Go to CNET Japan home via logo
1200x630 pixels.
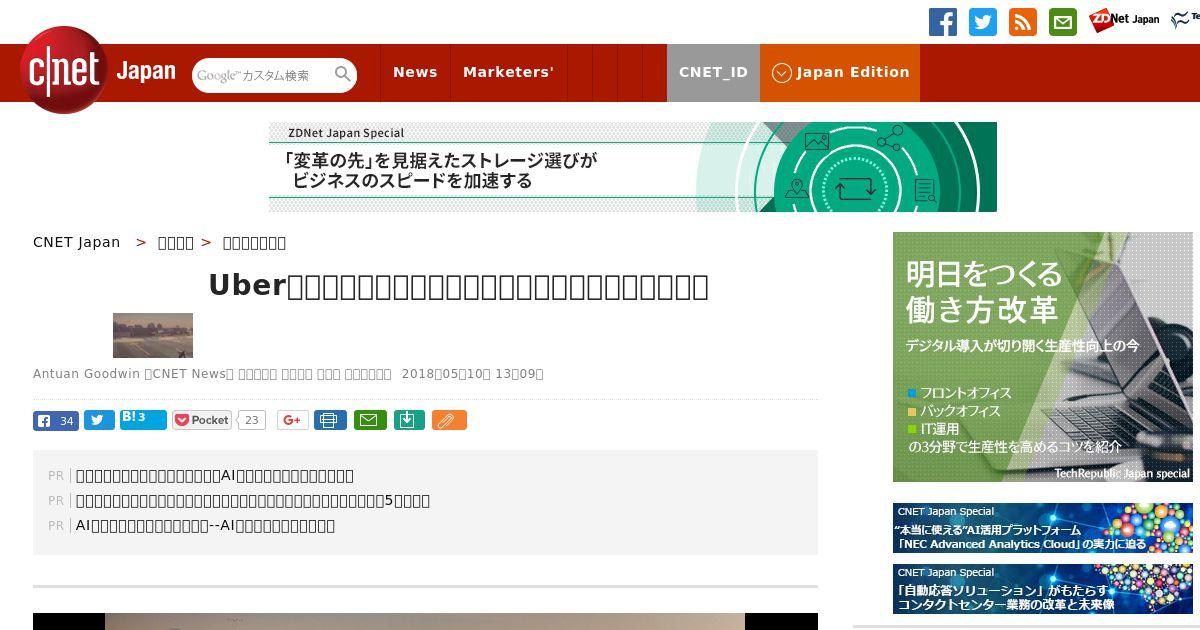click(x=98, y=71)
